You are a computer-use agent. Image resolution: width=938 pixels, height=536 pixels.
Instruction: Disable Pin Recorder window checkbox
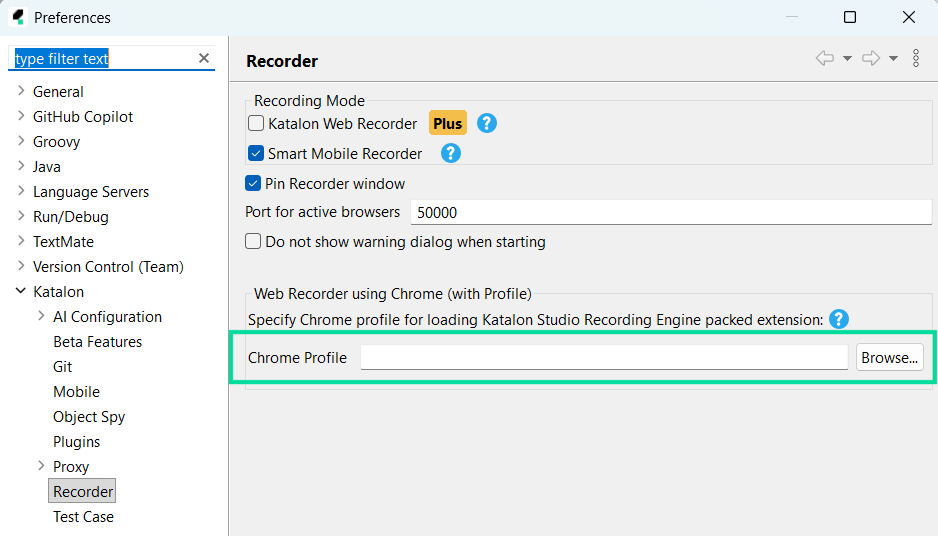pos(253,183)
